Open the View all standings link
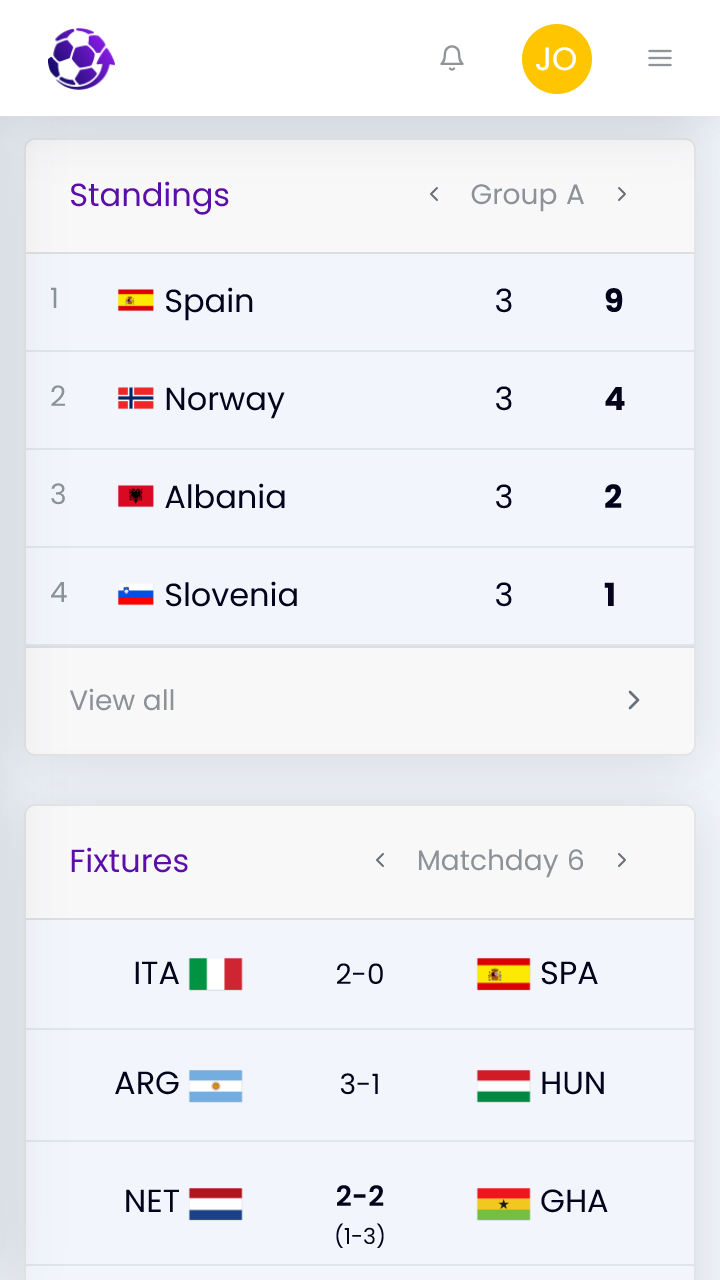 tap(122, 700)
